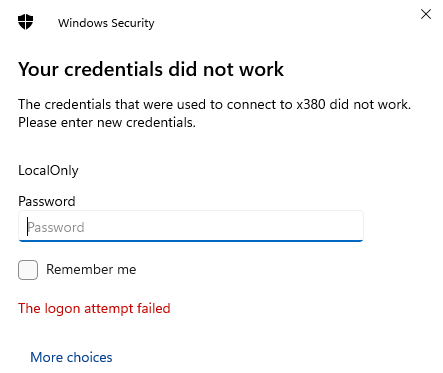The width and height of the screenshot is (443, 373).
Task: Click the 'Please enter new credentials.' line
Action: pyautogui.click(x=107, y=123)
